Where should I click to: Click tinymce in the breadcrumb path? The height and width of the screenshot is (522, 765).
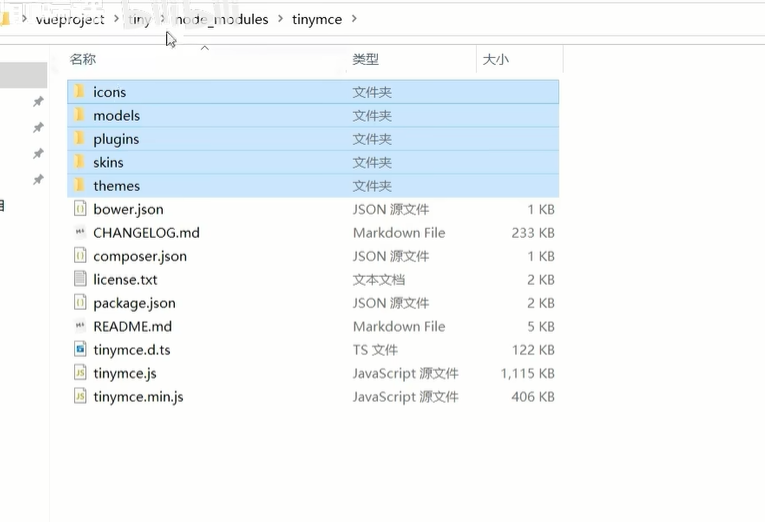[317, 20]
